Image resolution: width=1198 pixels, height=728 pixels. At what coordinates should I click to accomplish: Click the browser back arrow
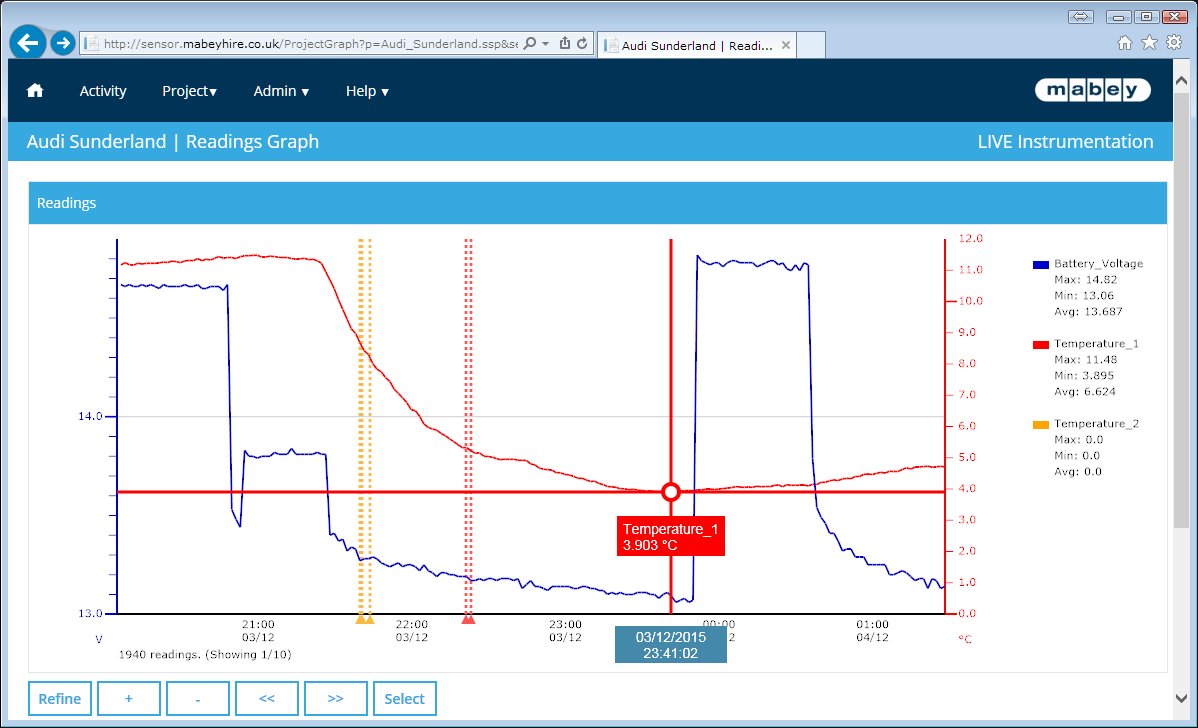(28, 43)
